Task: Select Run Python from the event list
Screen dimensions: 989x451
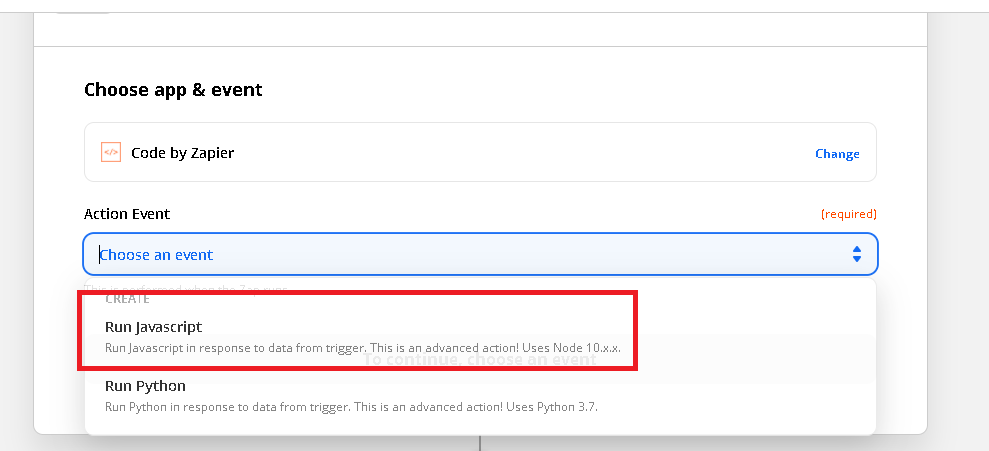Action: click(145, 386)
